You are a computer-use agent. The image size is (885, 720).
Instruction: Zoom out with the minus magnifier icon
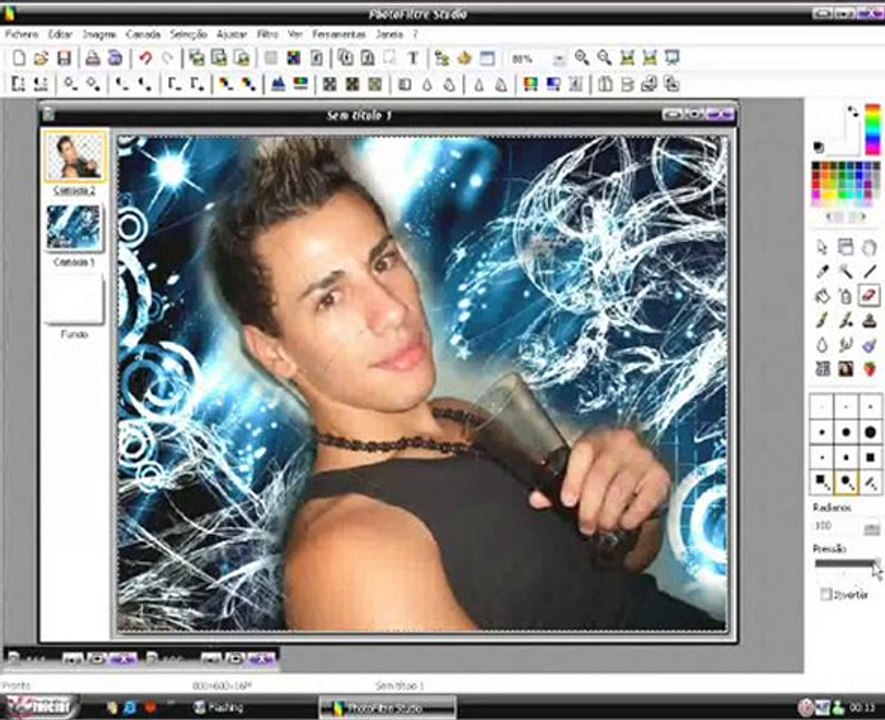point(604,58)
